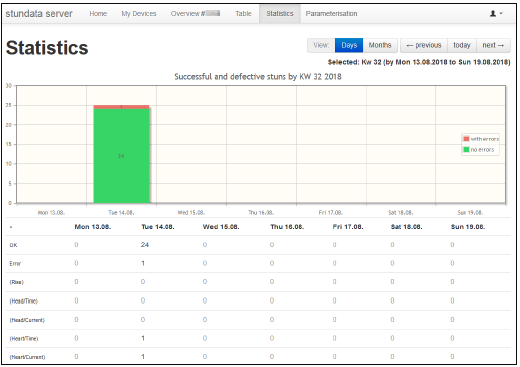Click the stundata server brand link
This screenshot has width=520, height=367.
(39, 14)
